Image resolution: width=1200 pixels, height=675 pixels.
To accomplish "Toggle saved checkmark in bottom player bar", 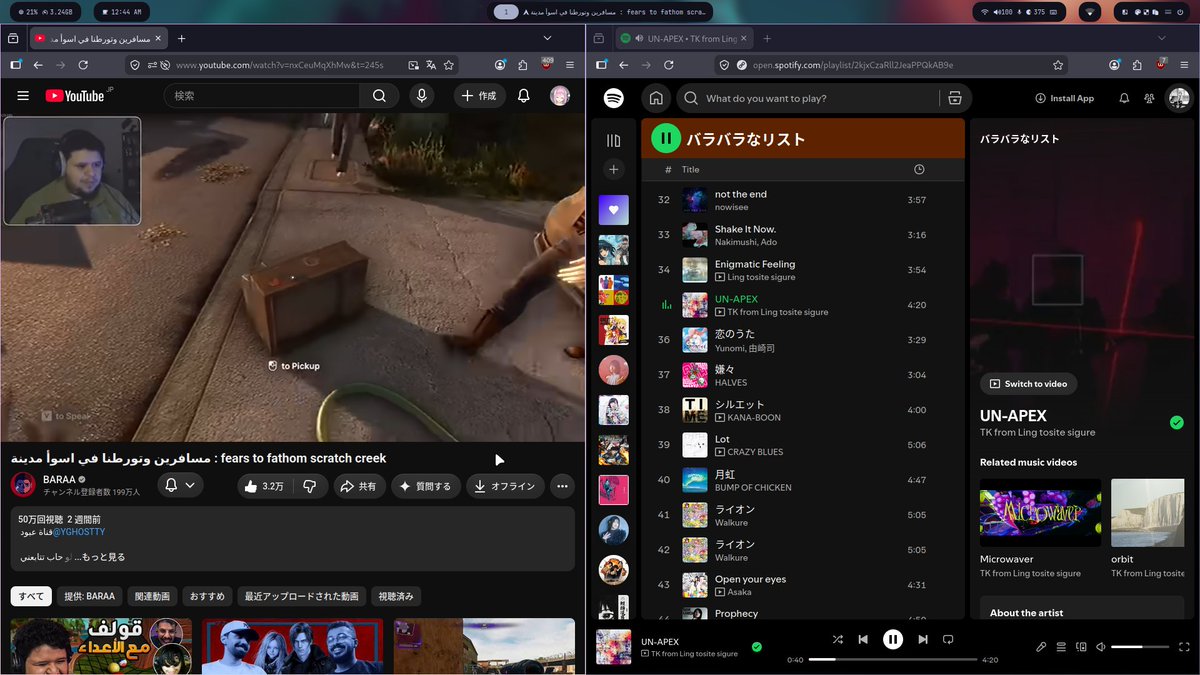I will pos(756,647).
